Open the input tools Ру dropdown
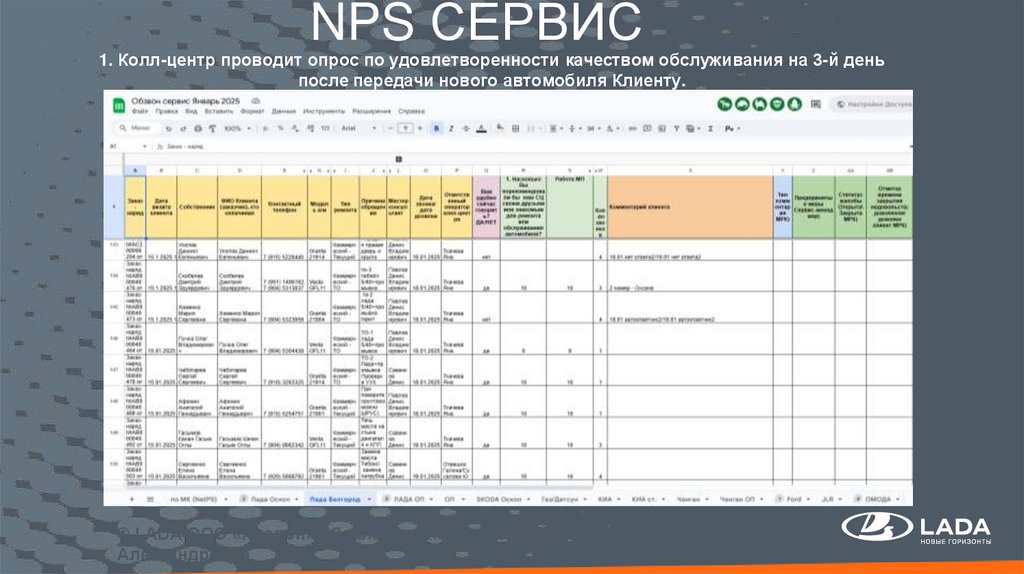 [x=732, y=129]
